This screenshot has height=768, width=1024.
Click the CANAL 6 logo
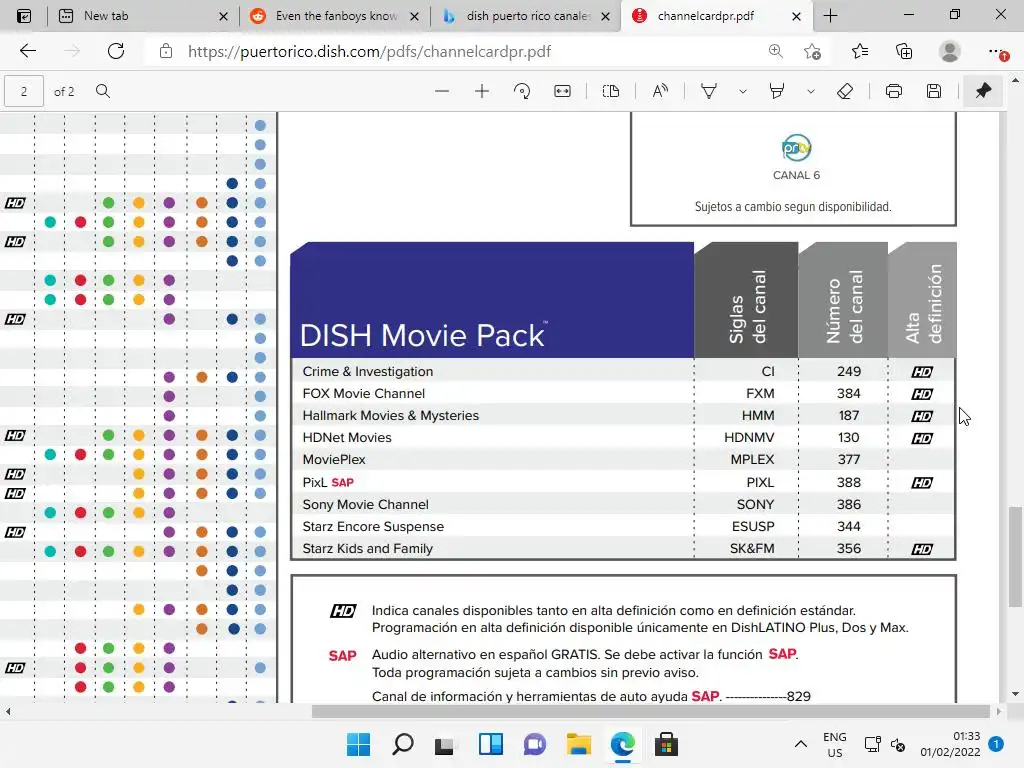pos(796,148)
